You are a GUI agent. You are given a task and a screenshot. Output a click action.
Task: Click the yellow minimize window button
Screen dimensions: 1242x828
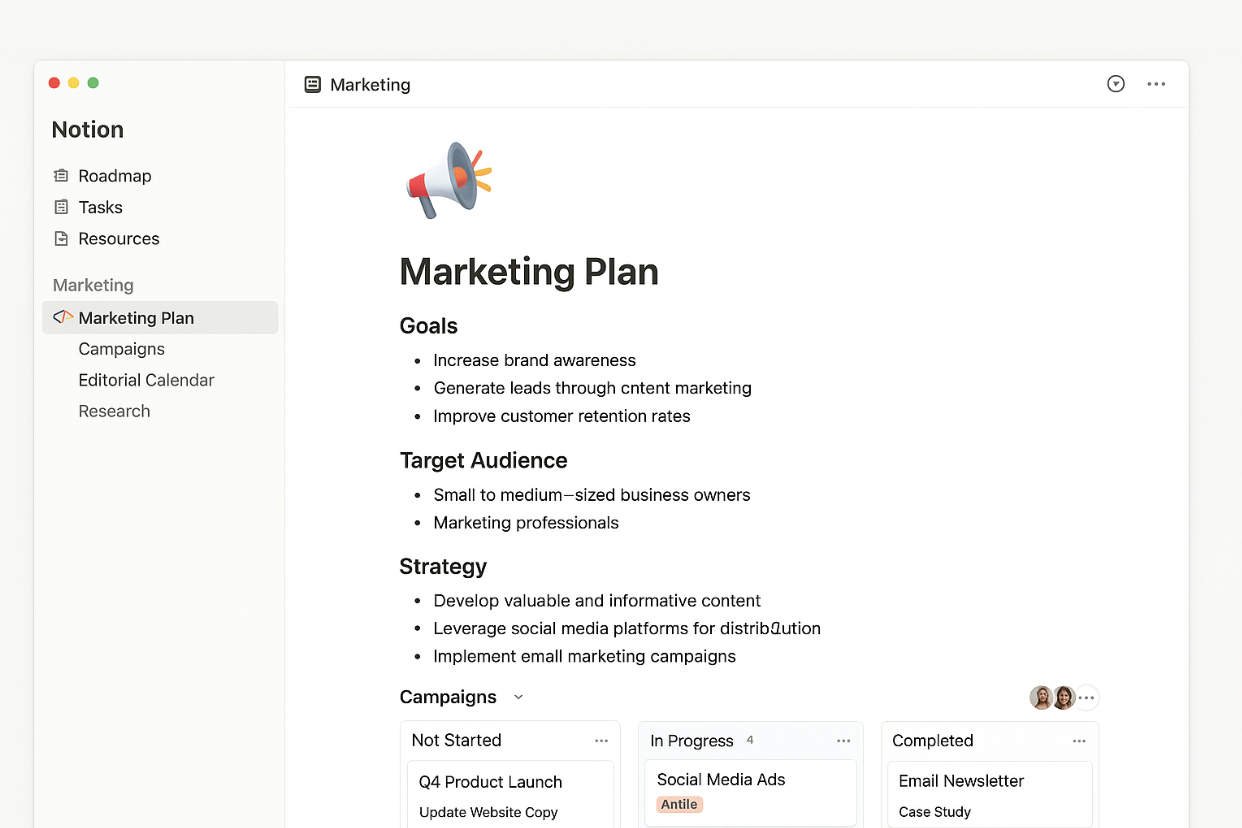[x=73, y=83]
